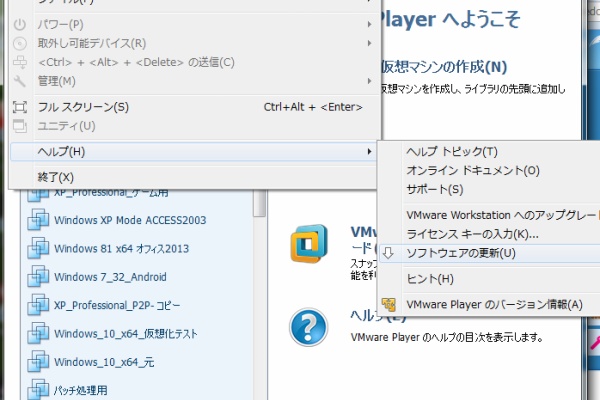Open the ヒント(H) menu entry
The width and height of the screenshot is (600, 400).
(x=430, y=278)
